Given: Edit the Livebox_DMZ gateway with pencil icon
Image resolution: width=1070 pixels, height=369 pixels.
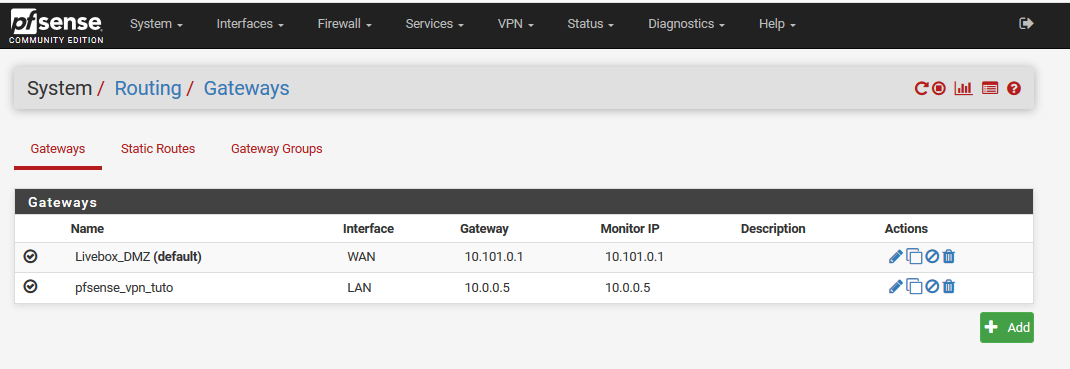Looking at the screenshot, I should coord(895,257).
